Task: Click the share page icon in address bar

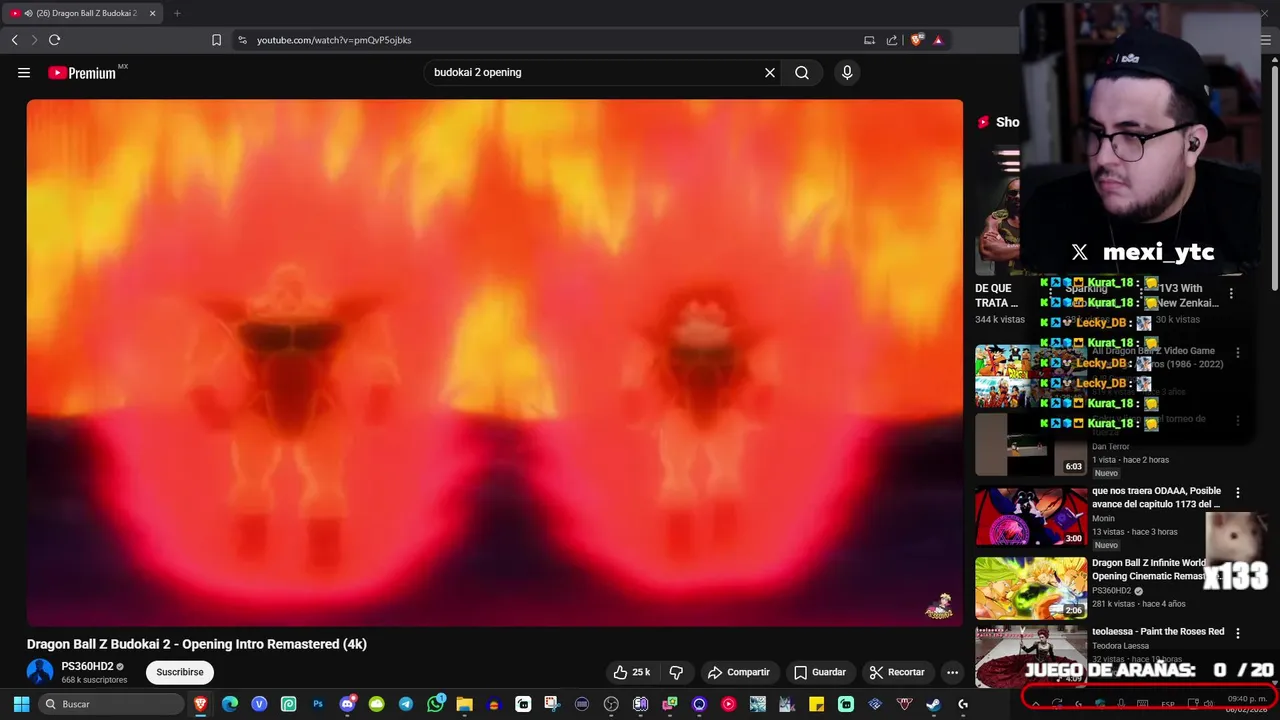Action: (x=892, y=40)
